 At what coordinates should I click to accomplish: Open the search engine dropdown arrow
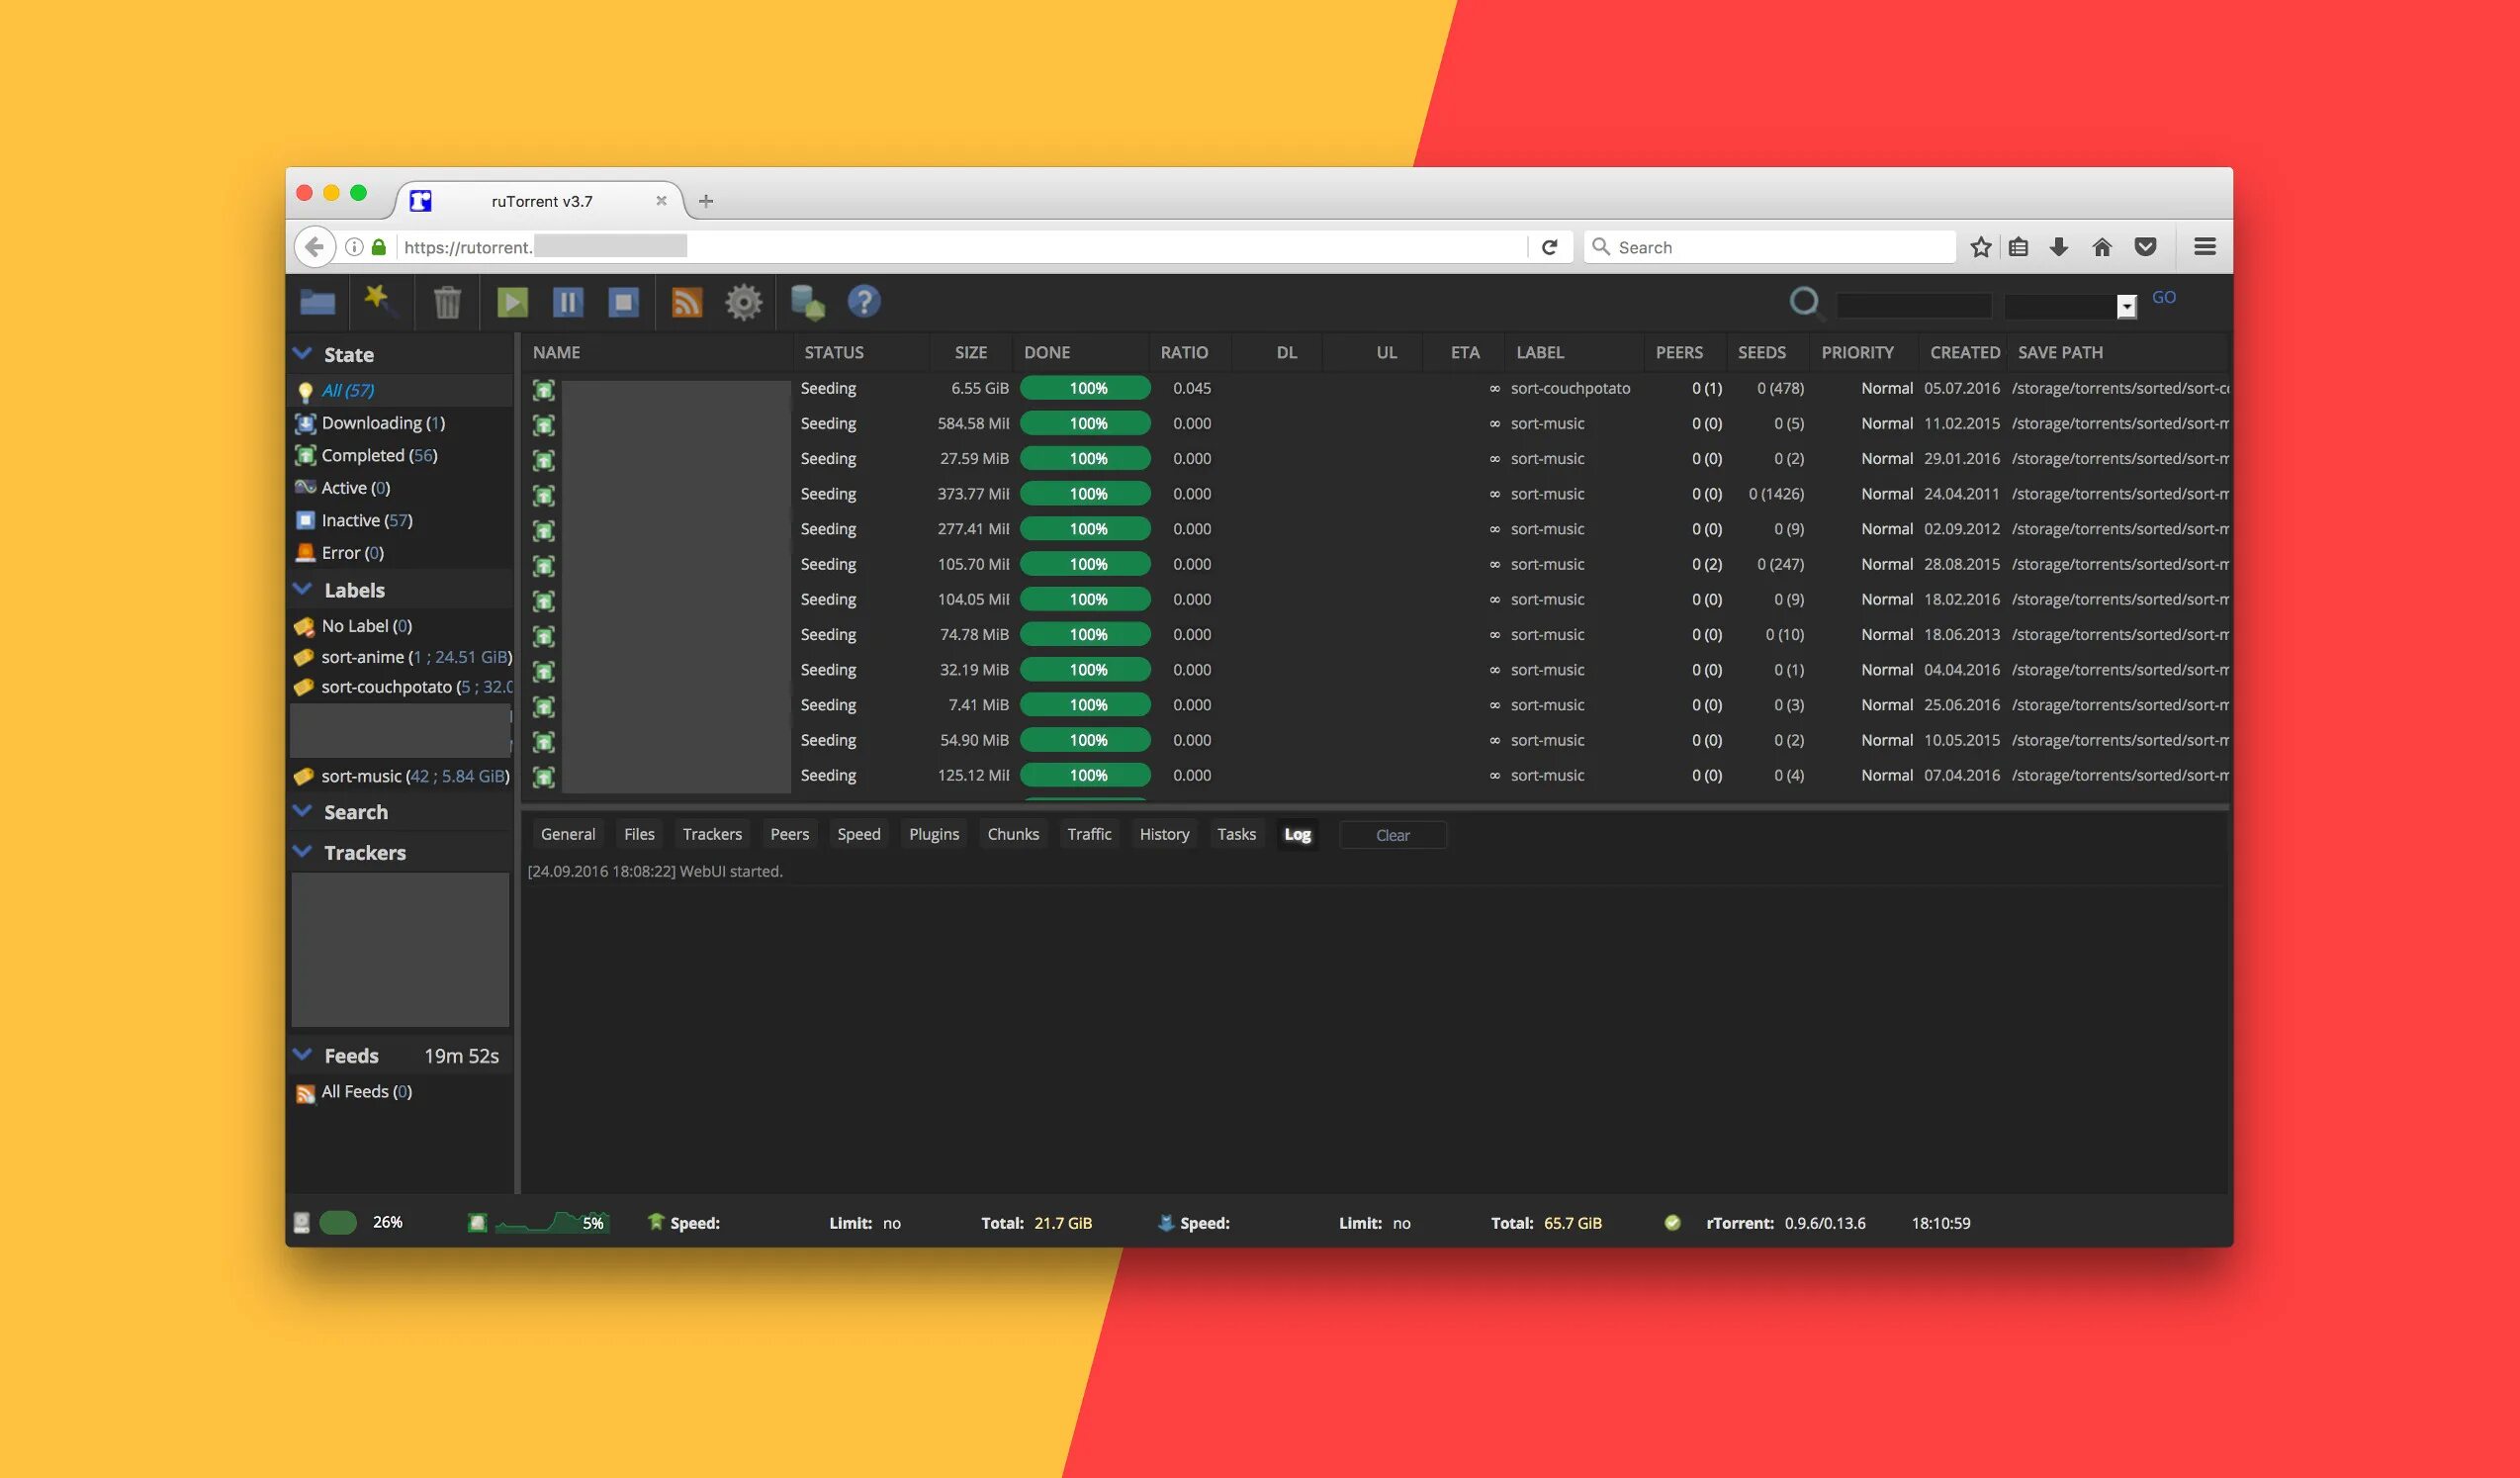2127,307
